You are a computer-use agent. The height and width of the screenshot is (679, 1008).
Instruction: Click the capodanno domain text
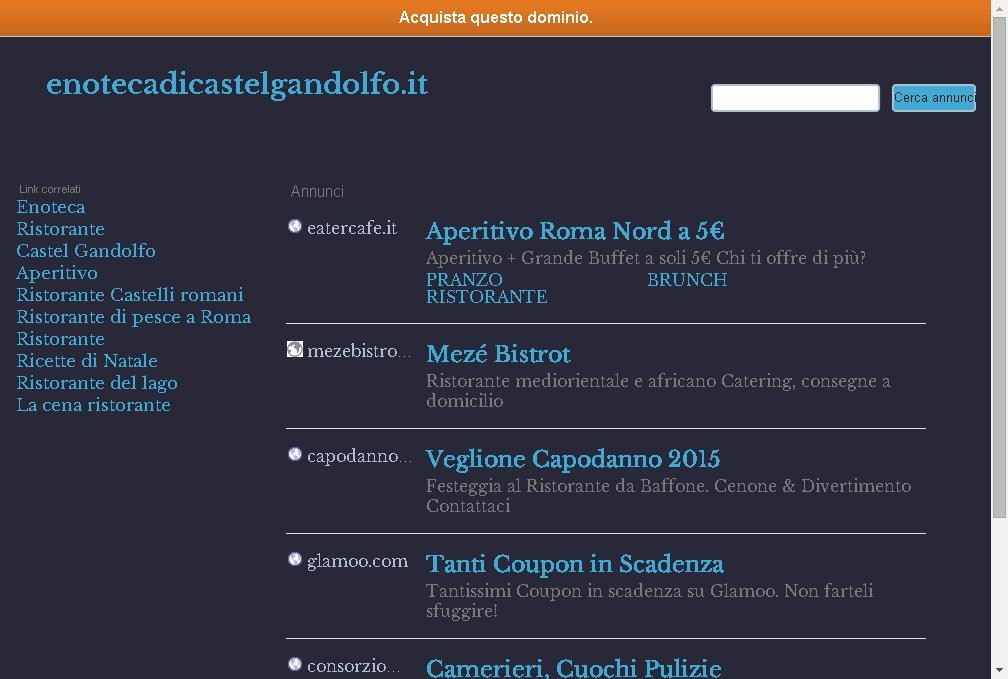coord(359,456)
